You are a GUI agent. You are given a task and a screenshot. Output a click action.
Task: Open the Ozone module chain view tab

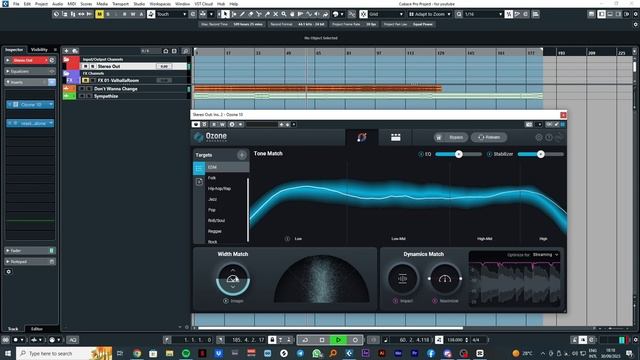pyautogui.click(x=396, y=138)
